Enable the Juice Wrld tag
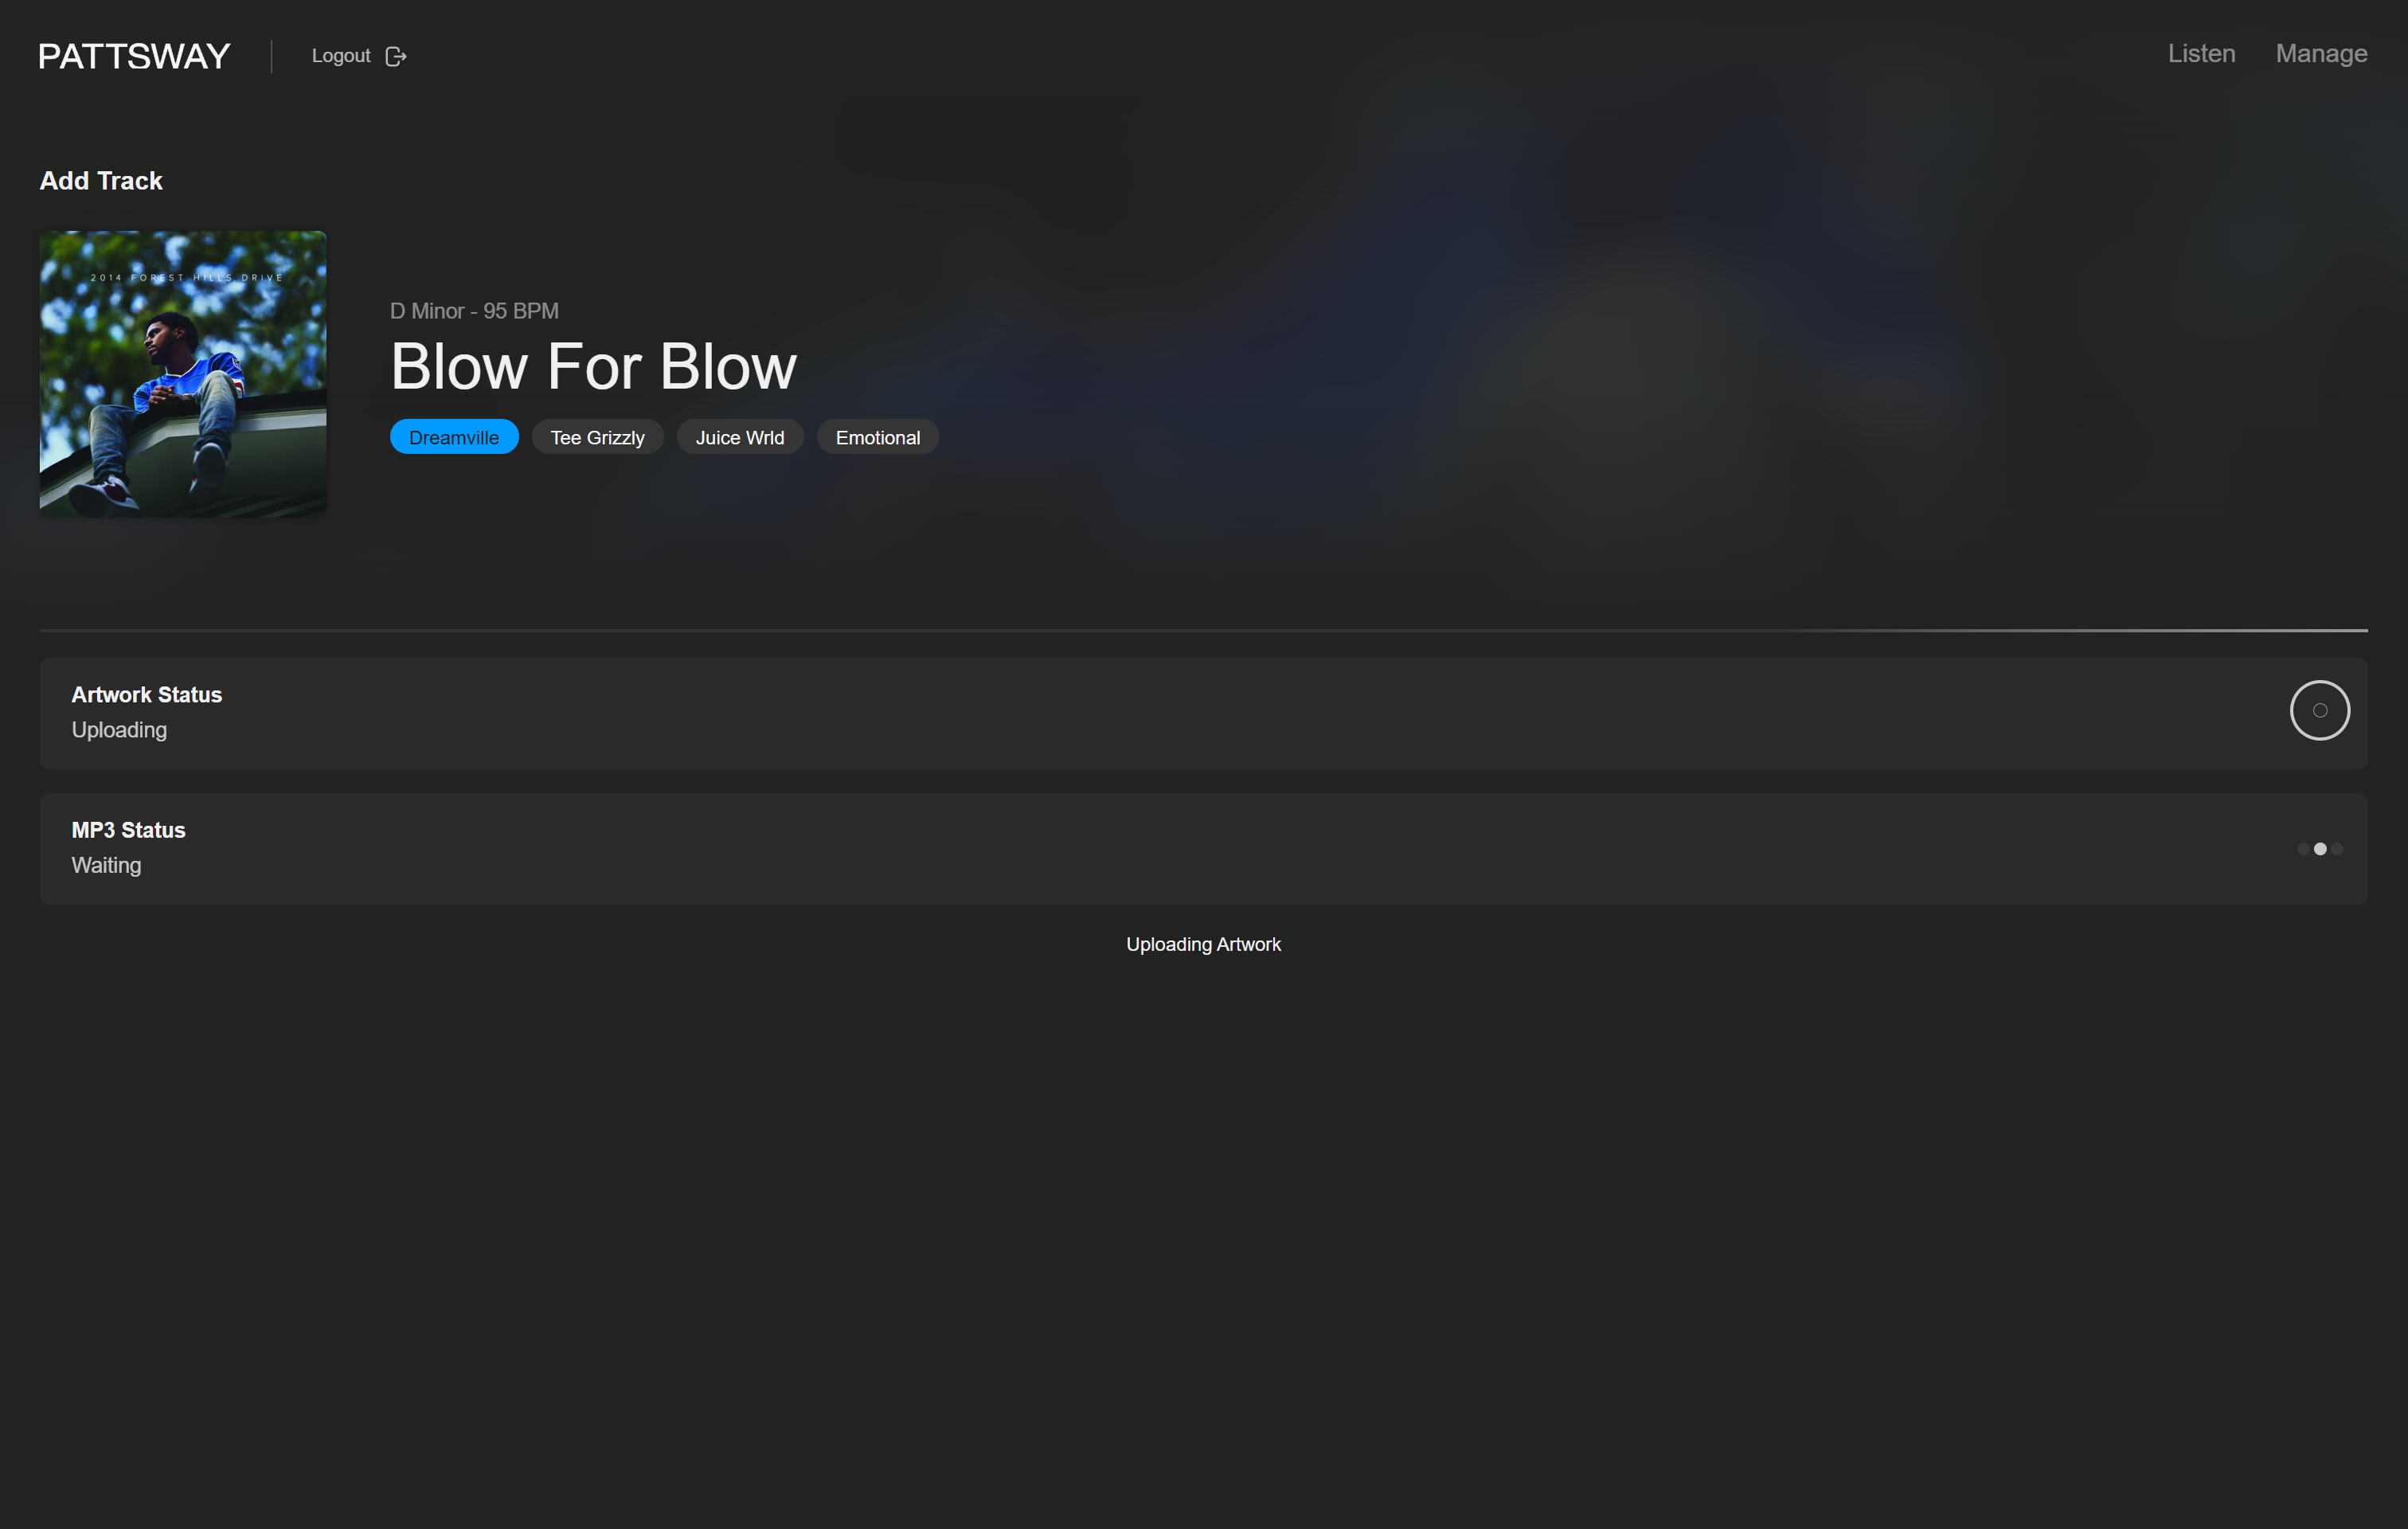Screen dimensions: 2408x1529 (740, 436)
